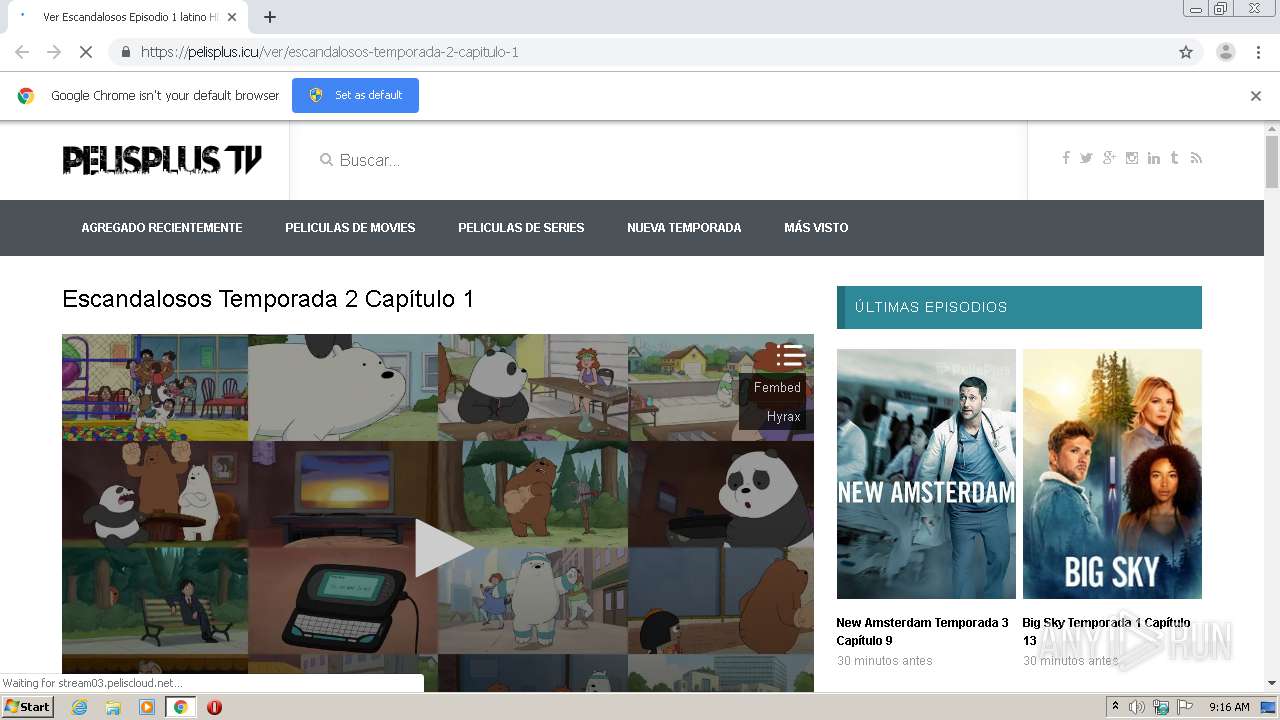This screenshot has width=1280, height=720.
Task: Go forward to the next page
Action: pos(54,52)
